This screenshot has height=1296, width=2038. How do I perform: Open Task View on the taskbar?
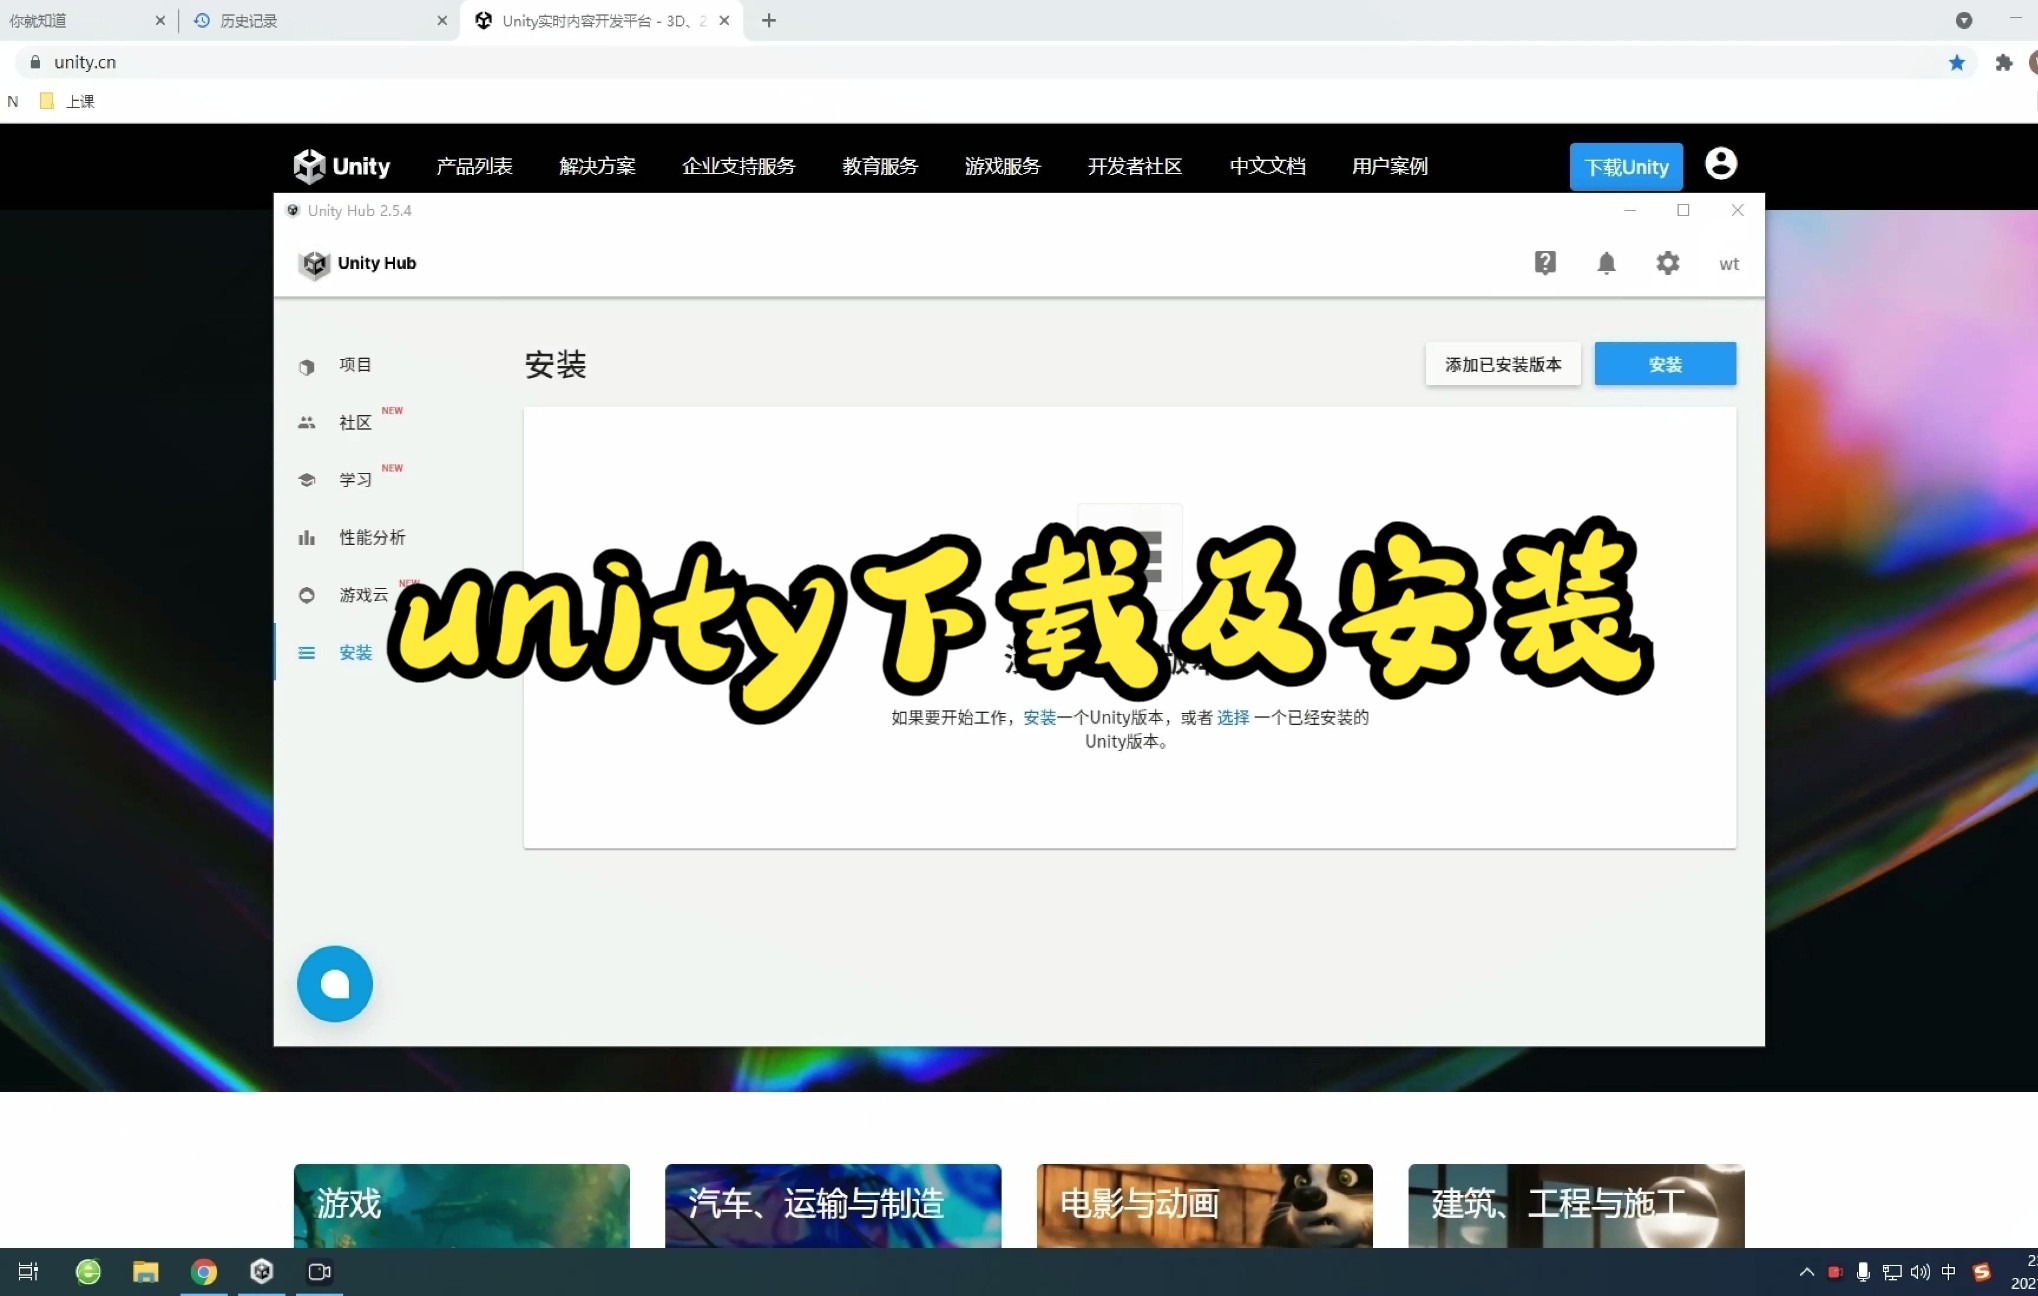click(29, 1272)
